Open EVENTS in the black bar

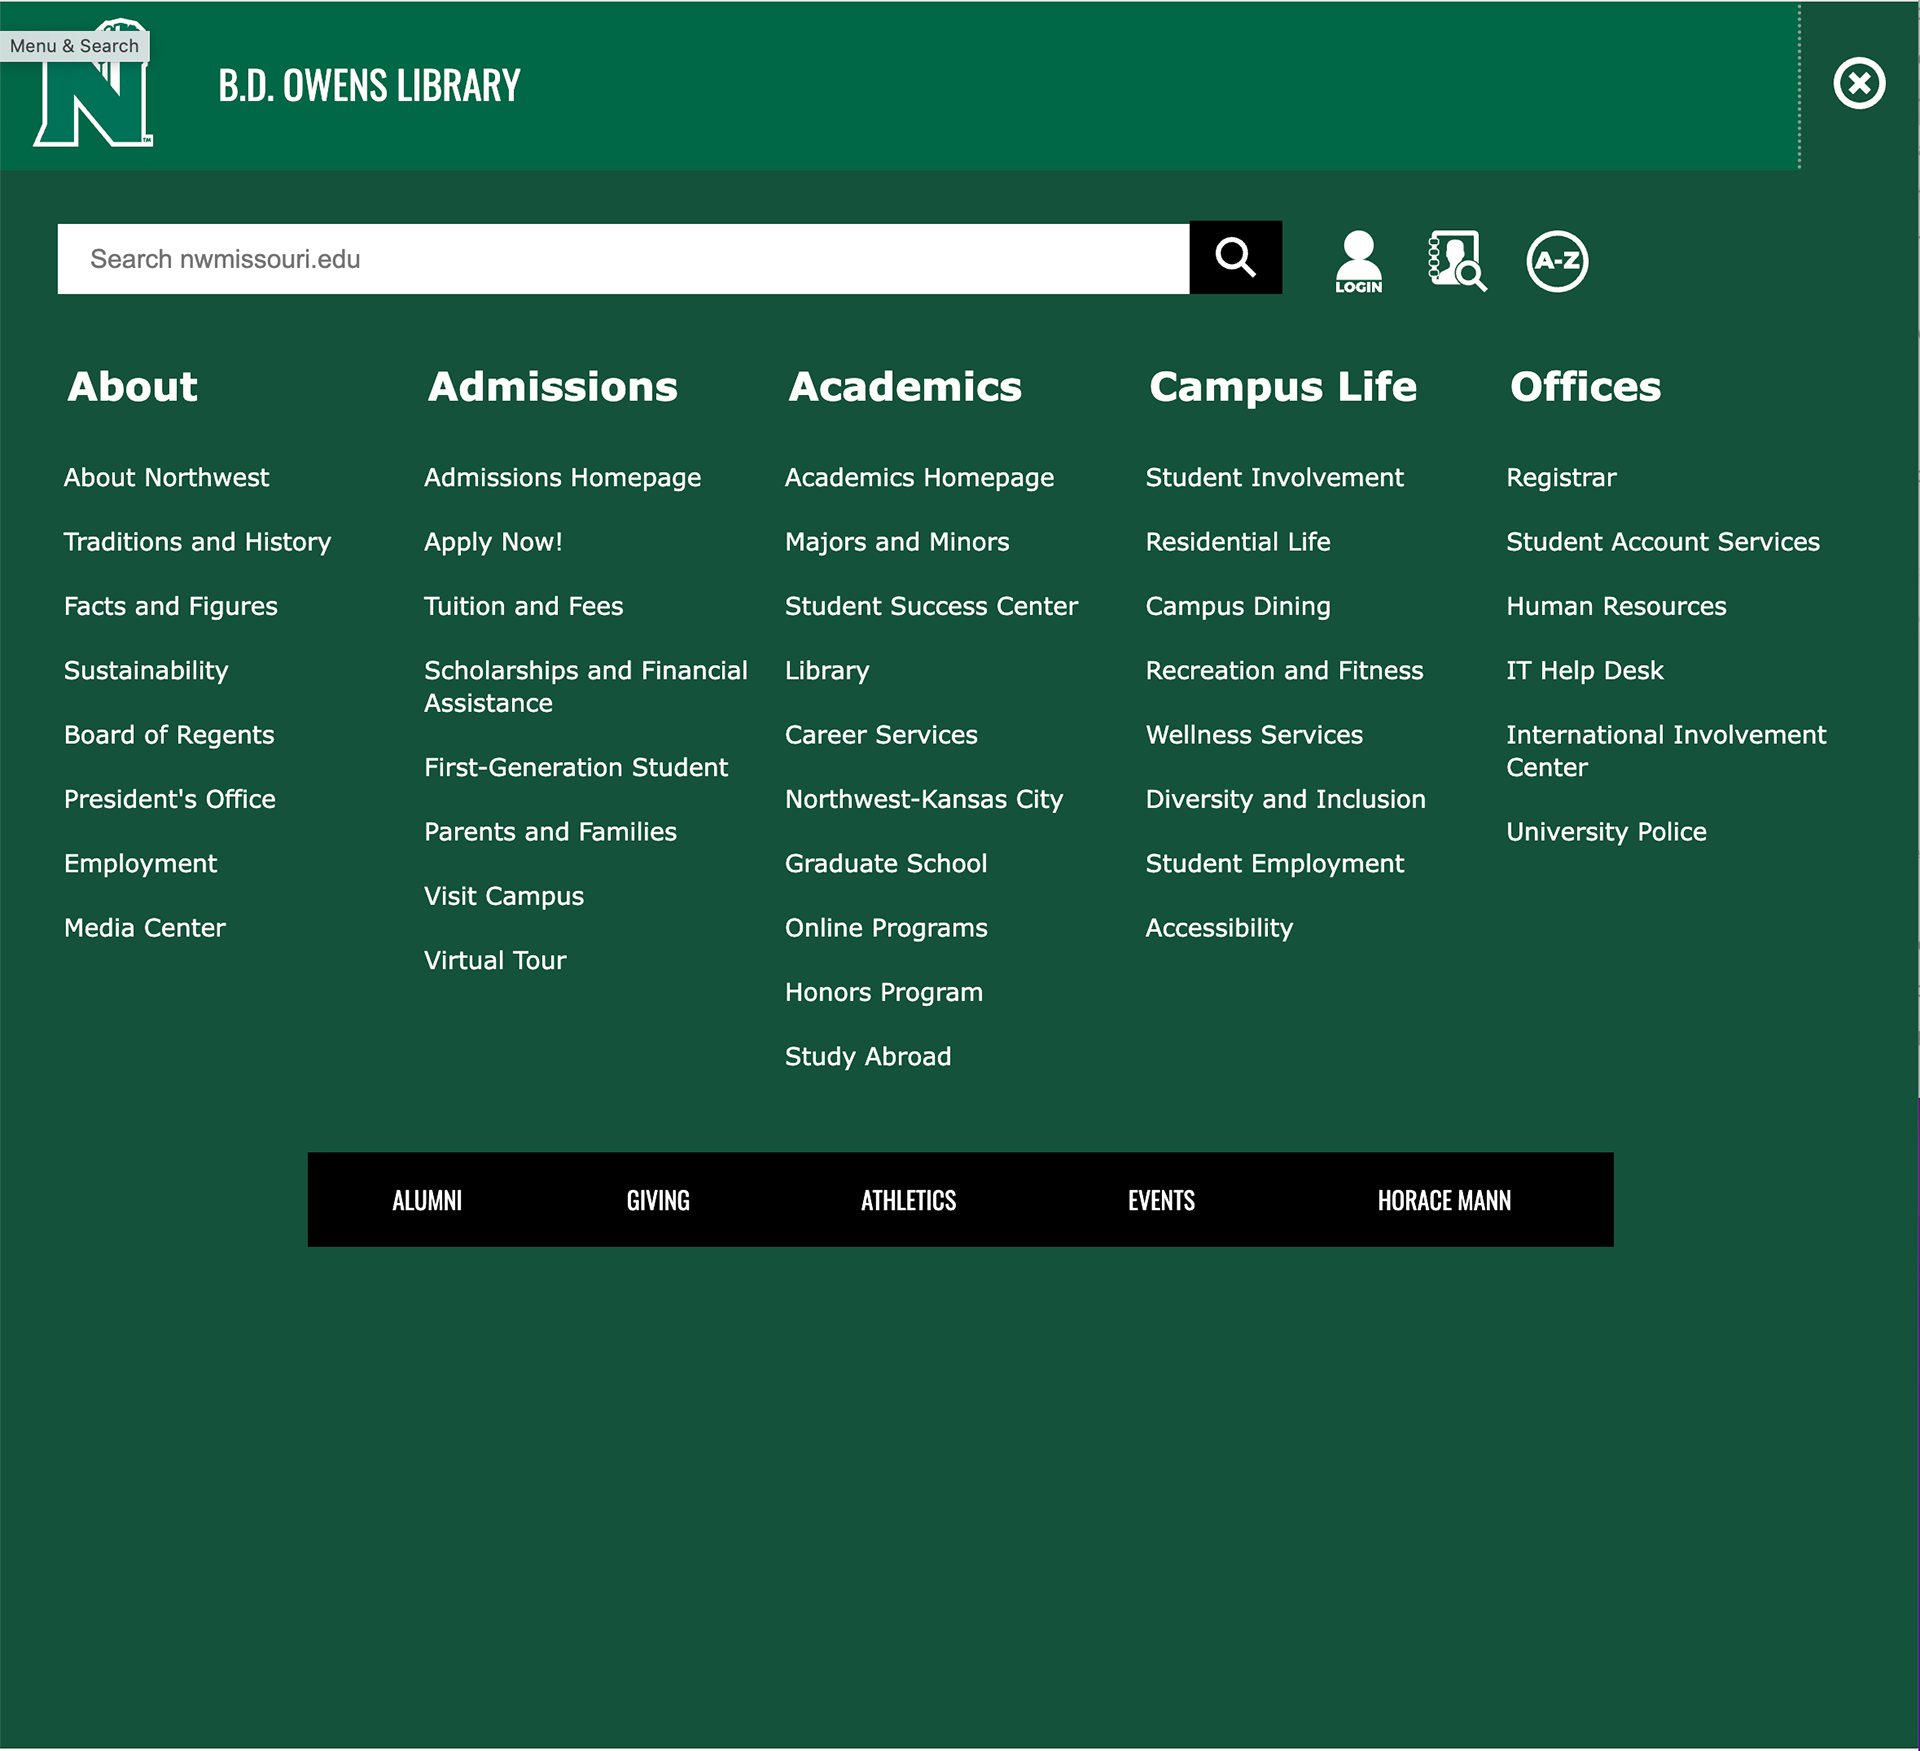[1161, 1201]
